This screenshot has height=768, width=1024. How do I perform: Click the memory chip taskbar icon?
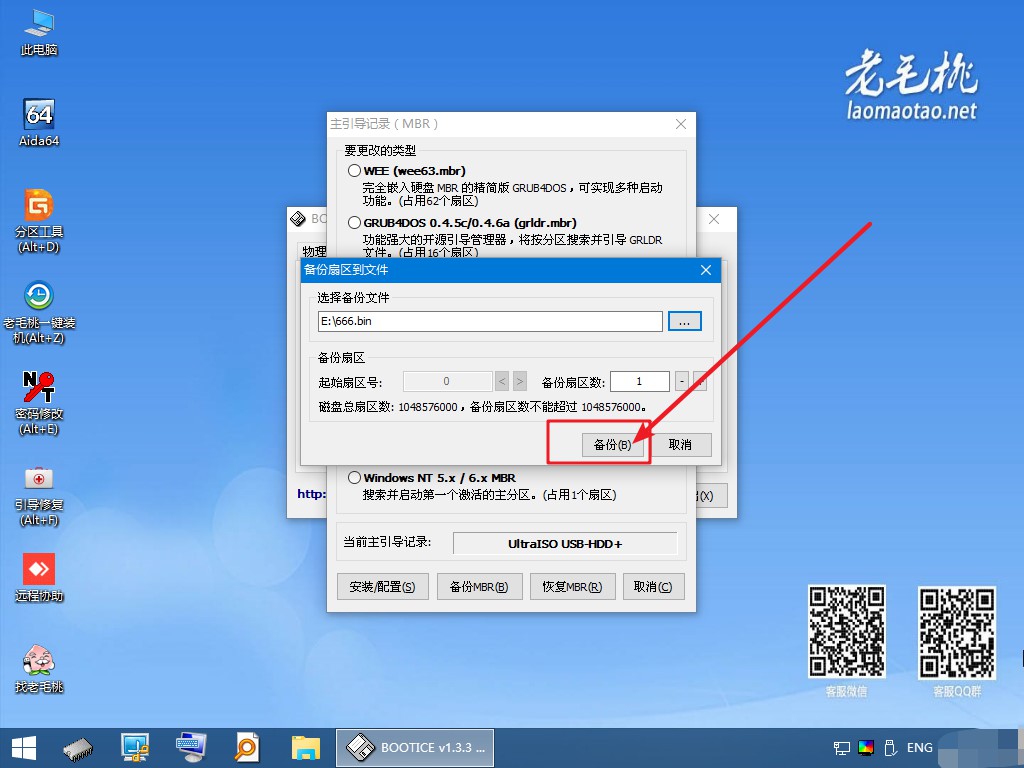(78, 748)
